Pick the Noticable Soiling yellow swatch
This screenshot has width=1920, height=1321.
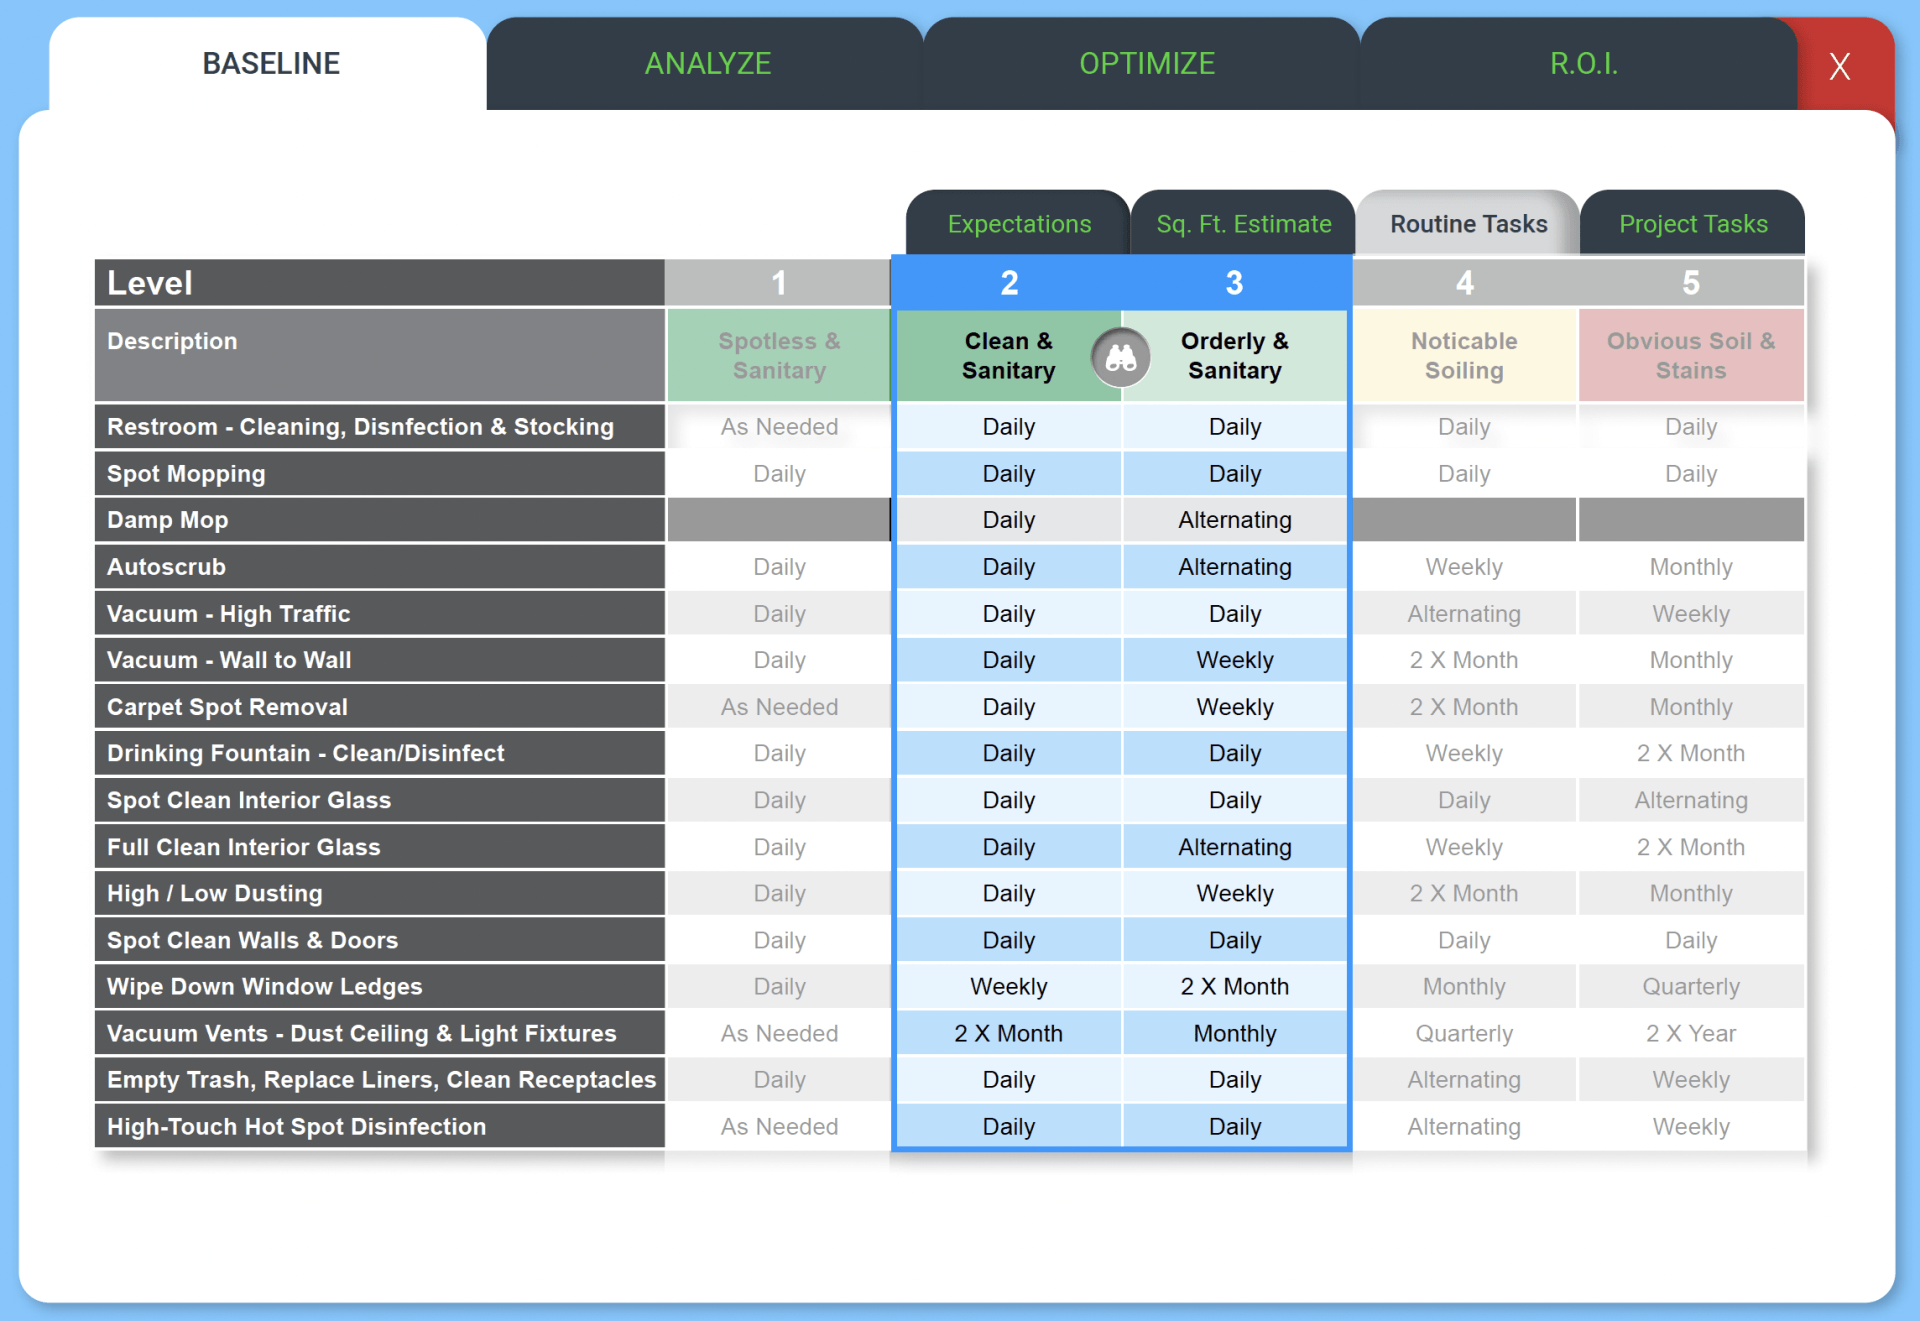(x=1464, y=356)
